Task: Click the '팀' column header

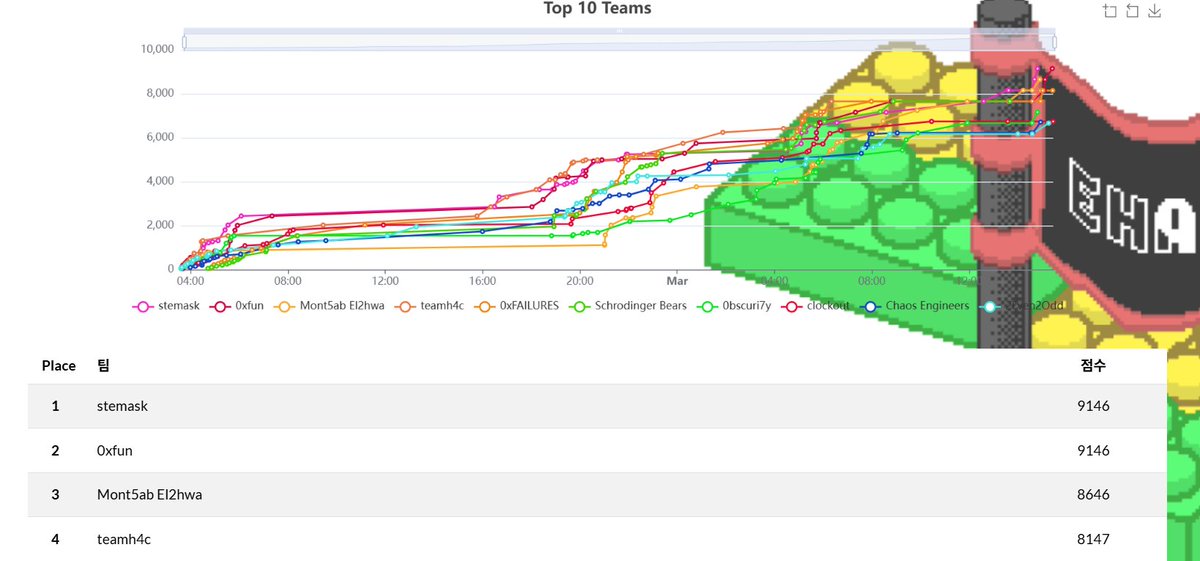Action: pos(103,366)
